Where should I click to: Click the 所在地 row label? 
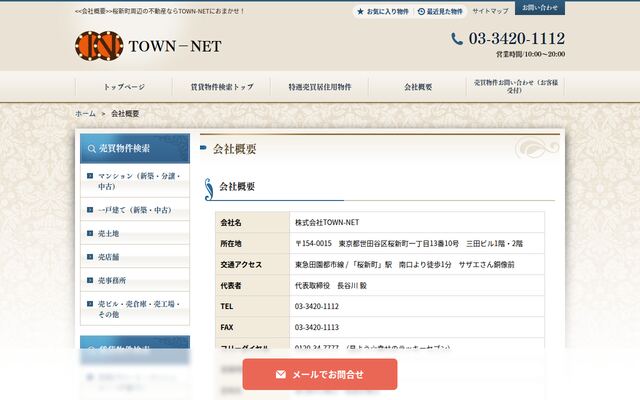253,243
